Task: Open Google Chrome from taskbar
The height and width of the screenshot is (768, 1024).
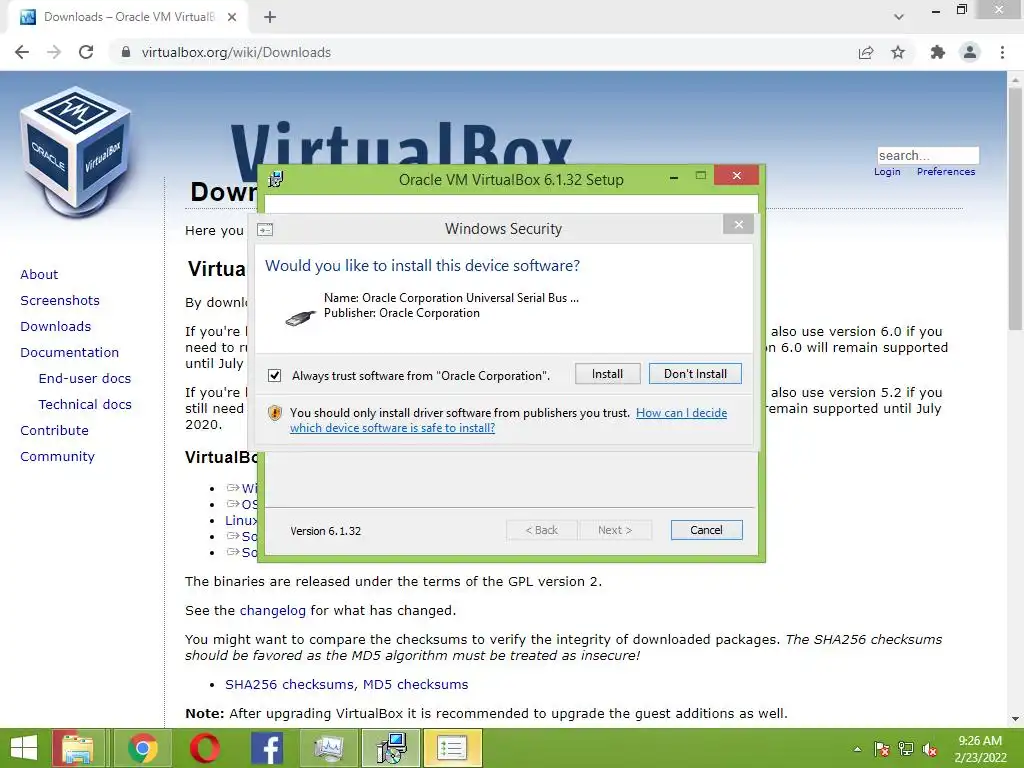Action: pyautogui.click(x=142, y=748)
